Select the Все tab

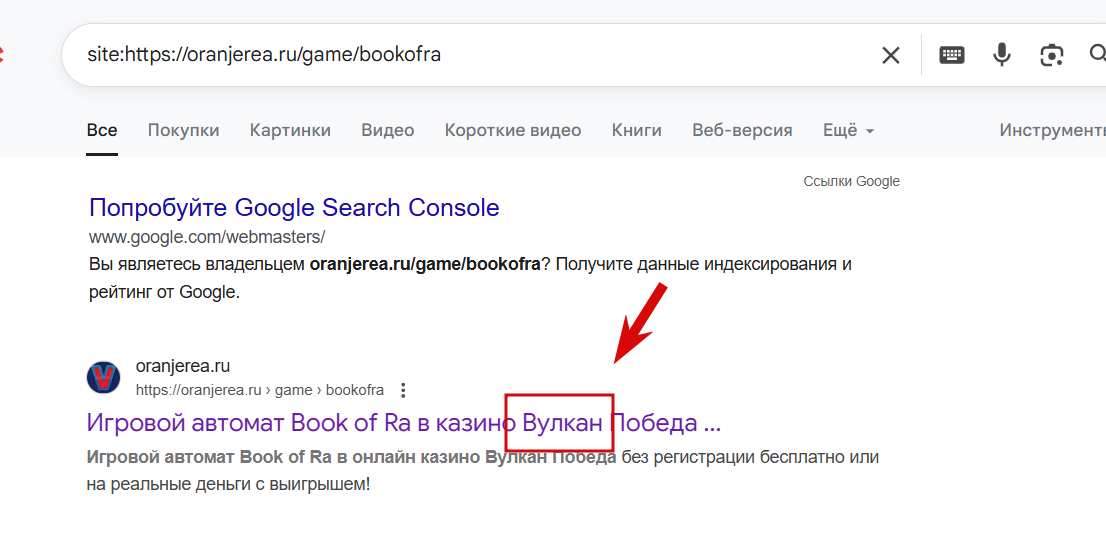[102, 130]
